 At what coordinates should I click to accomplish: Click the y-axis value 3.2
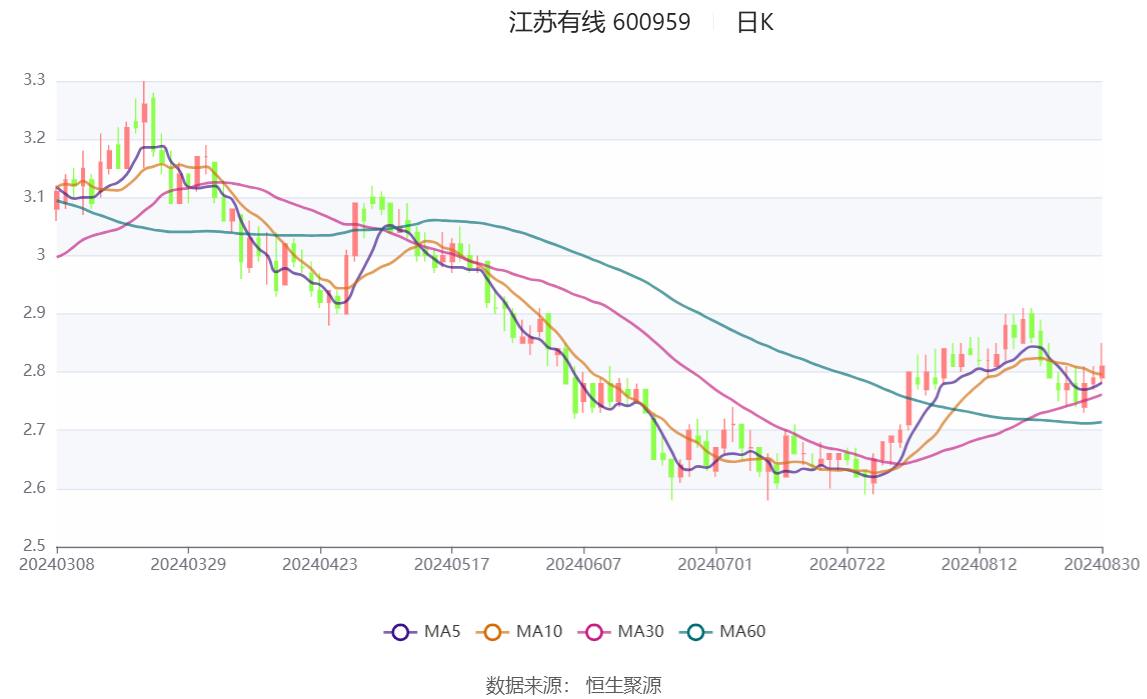click(34, 138)
